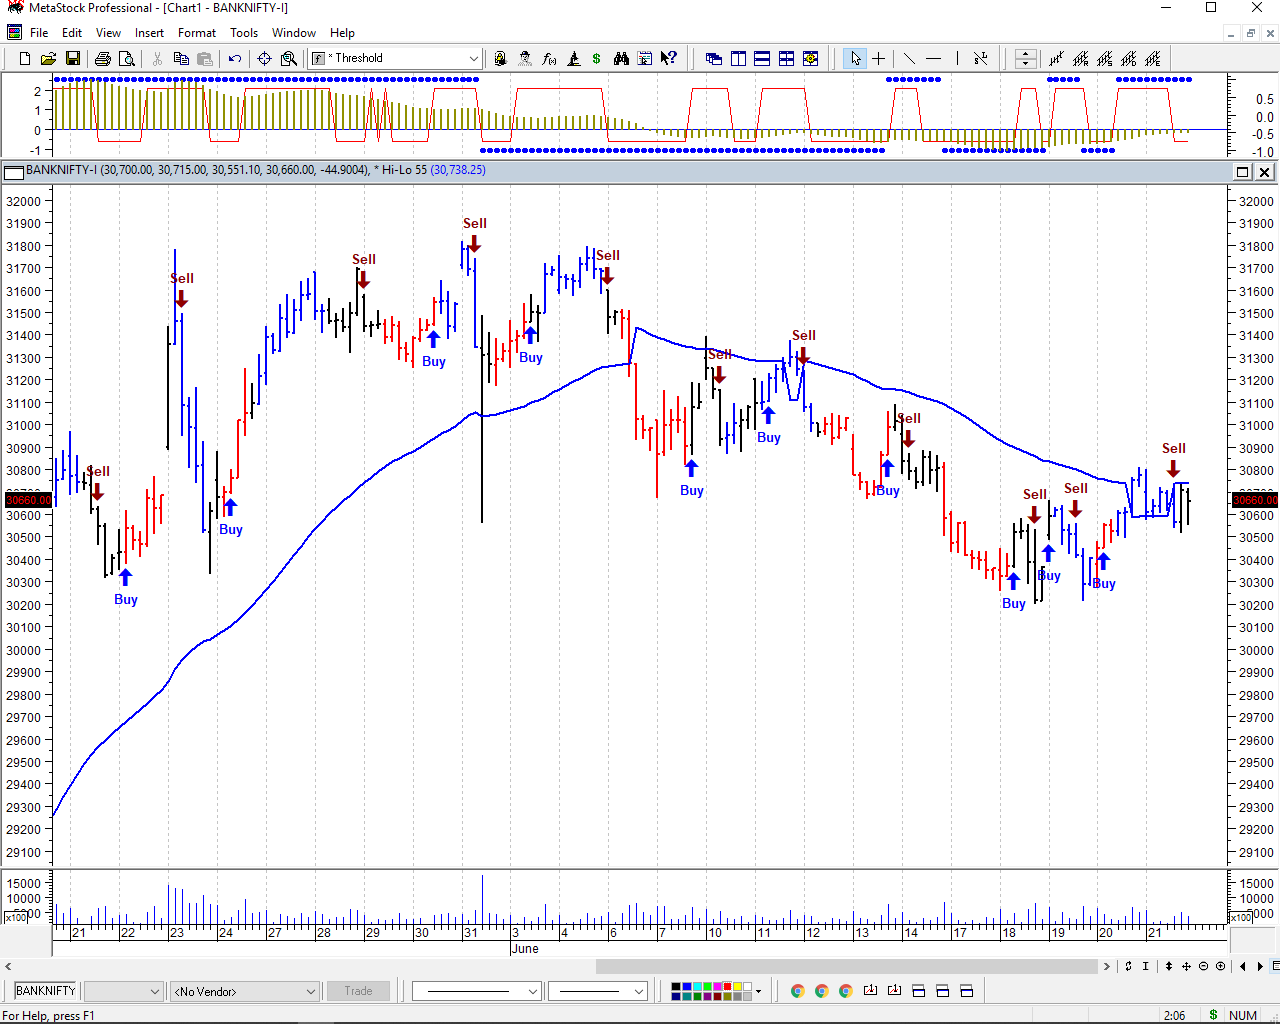The width and height of the screenshot is (1280, 1024).
Task: Click the zoom in circle-plus icon
Action: (1220, 966)
